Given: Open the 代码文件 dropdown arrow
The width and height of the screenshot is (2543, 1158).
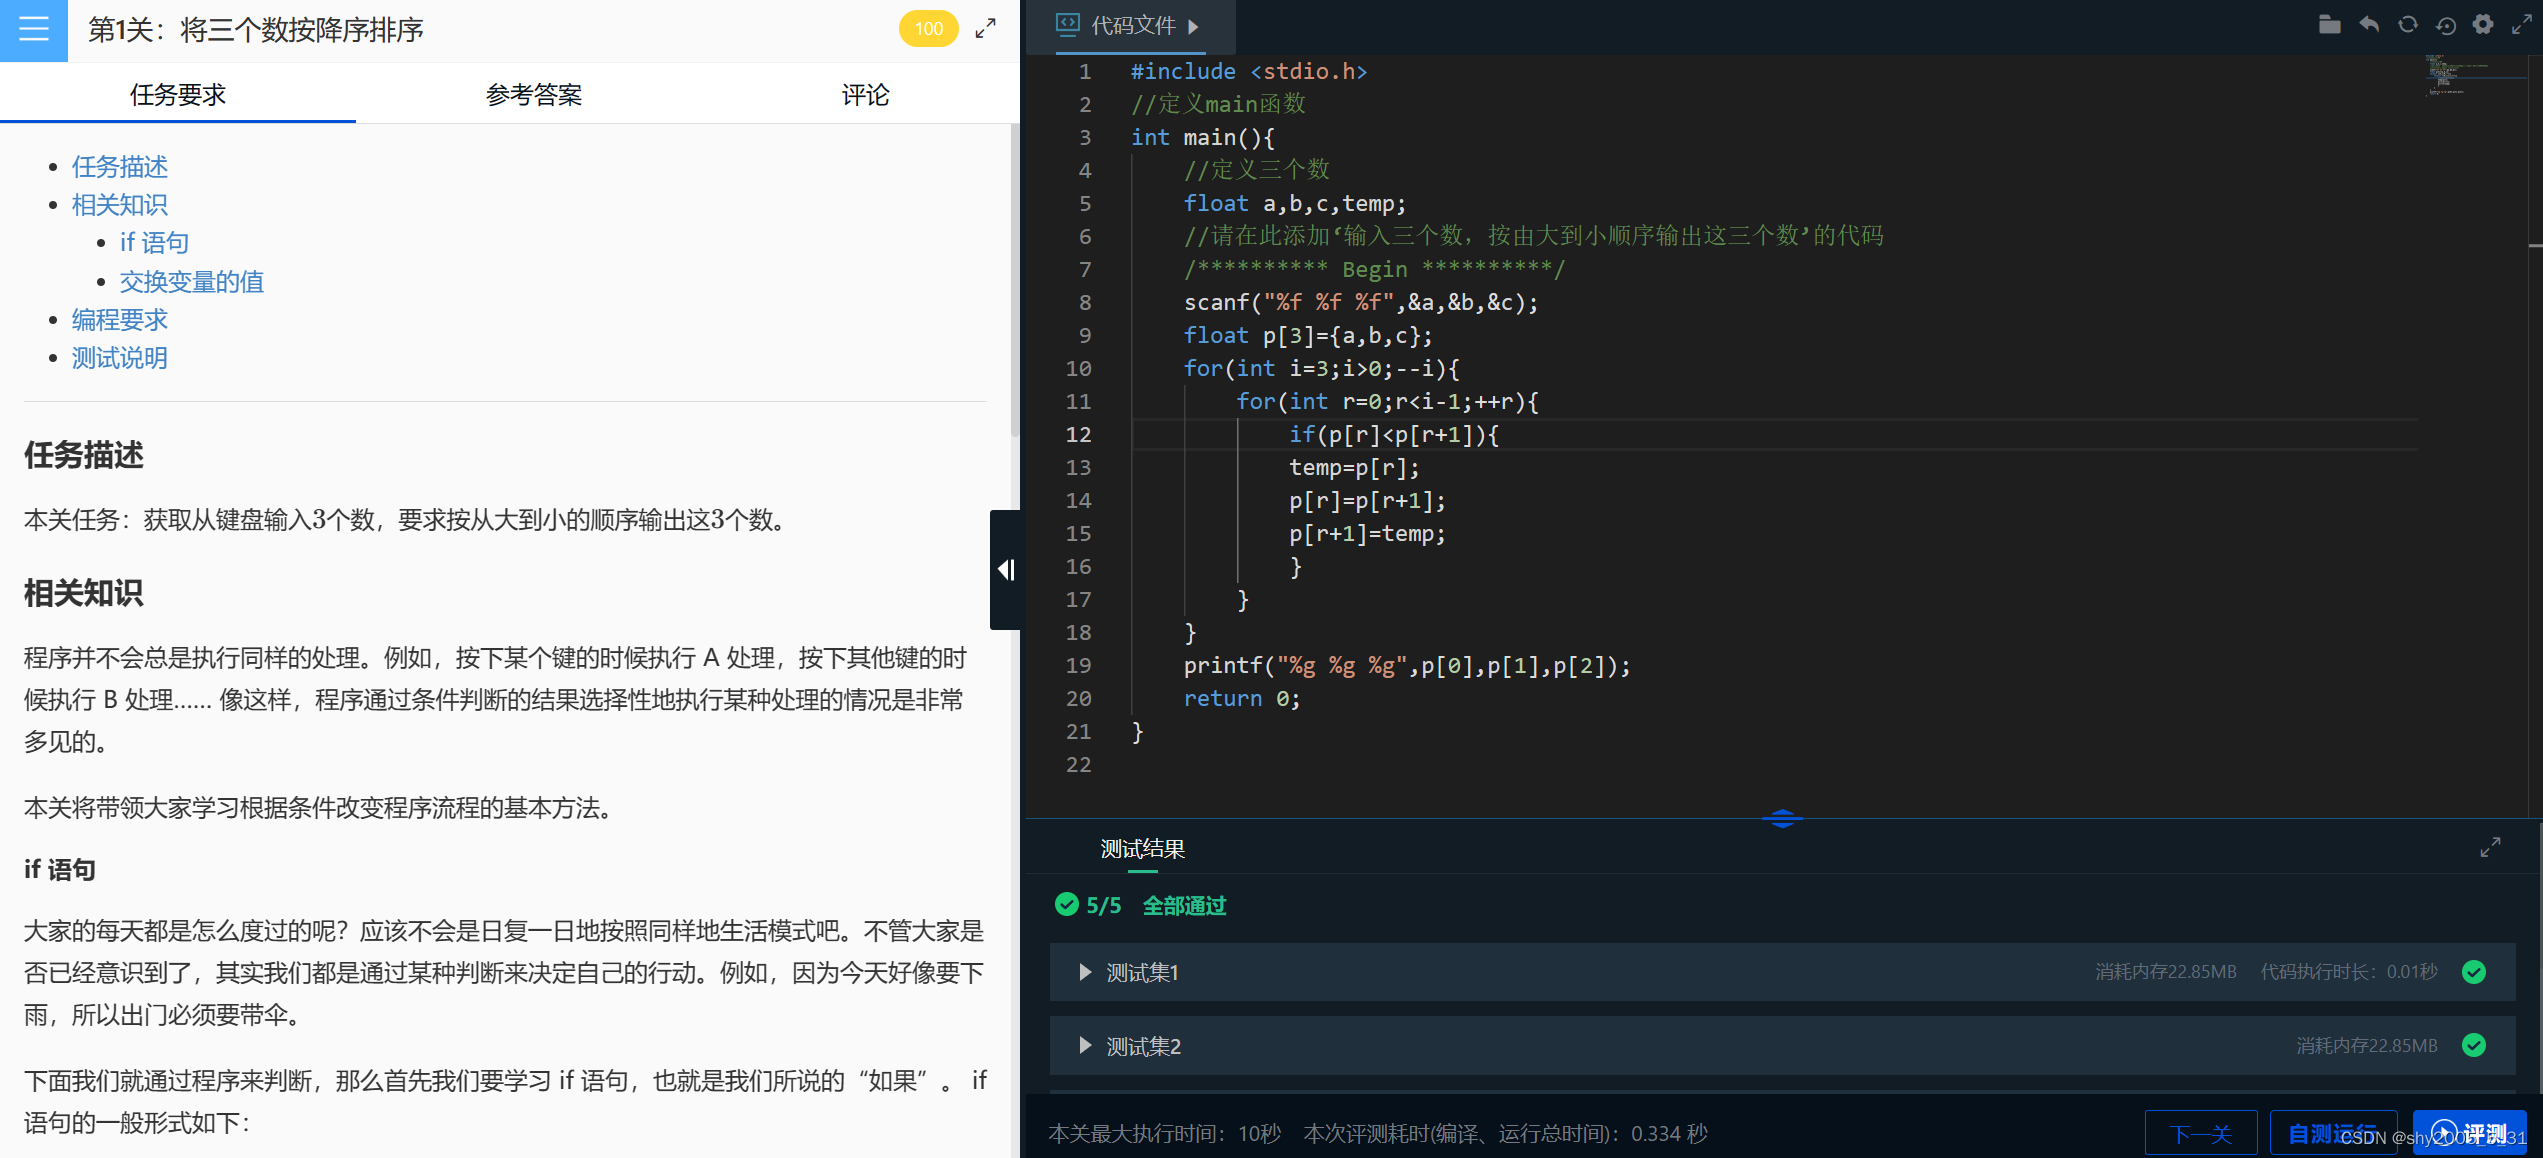Looking at the screenshot, I should pos(1193,27).
